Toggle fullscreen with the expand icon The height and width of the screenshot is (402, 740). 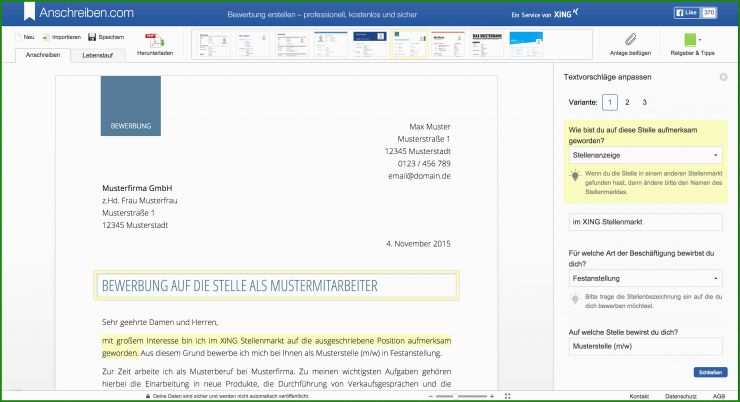[507, 396]
